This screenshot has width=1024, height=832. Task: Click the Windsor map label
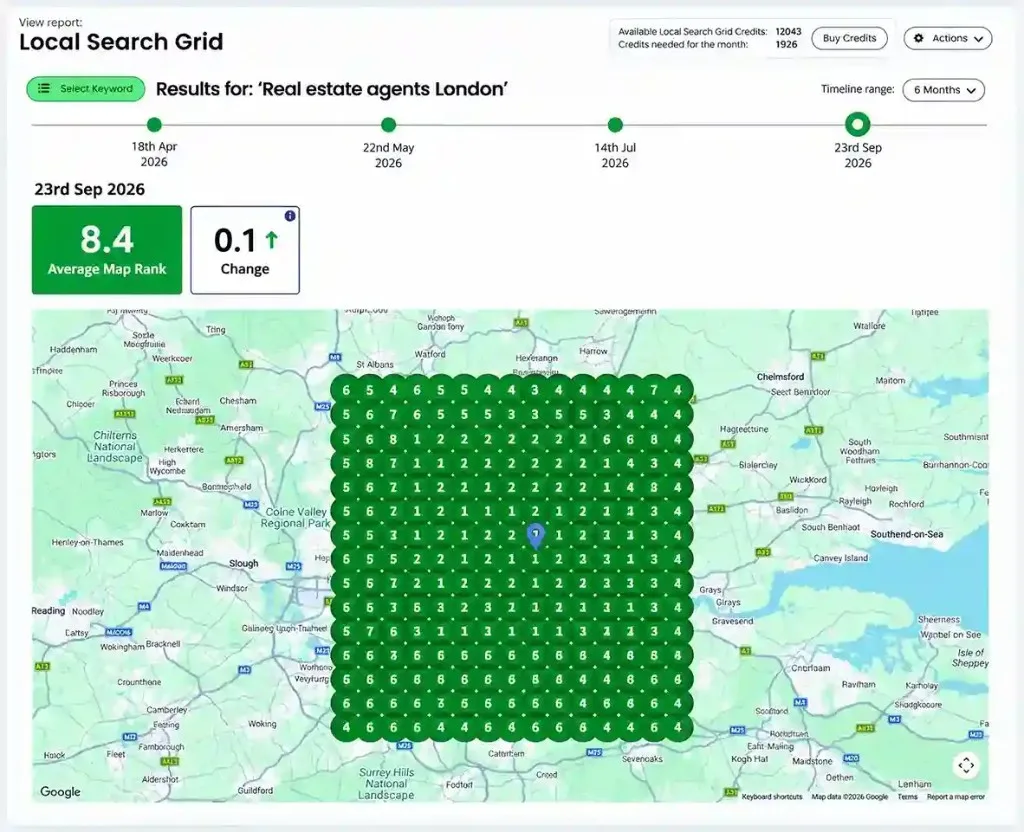[232, 588]
